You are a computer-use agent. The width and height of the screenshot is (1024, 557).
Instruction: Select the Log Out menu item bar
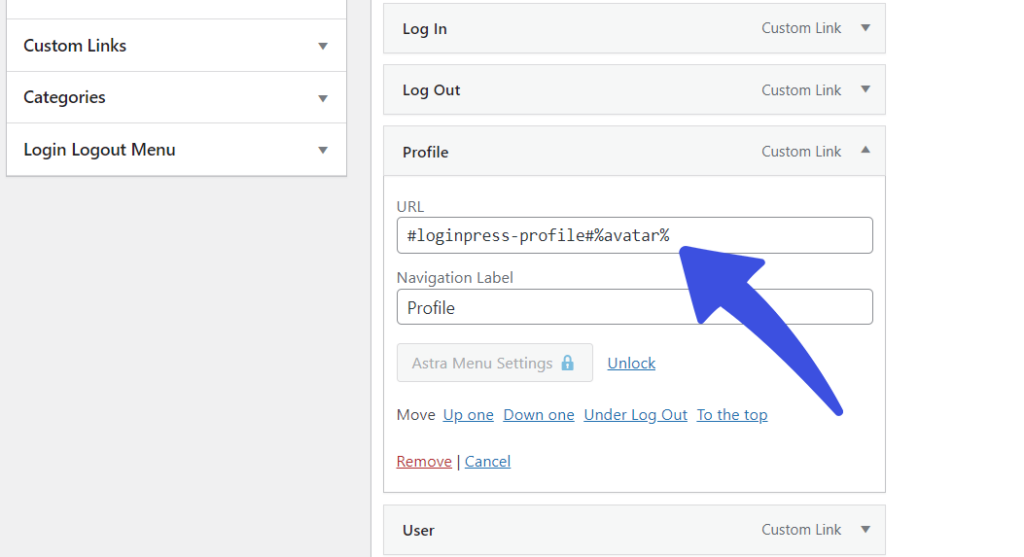click(x=634, y=89)
